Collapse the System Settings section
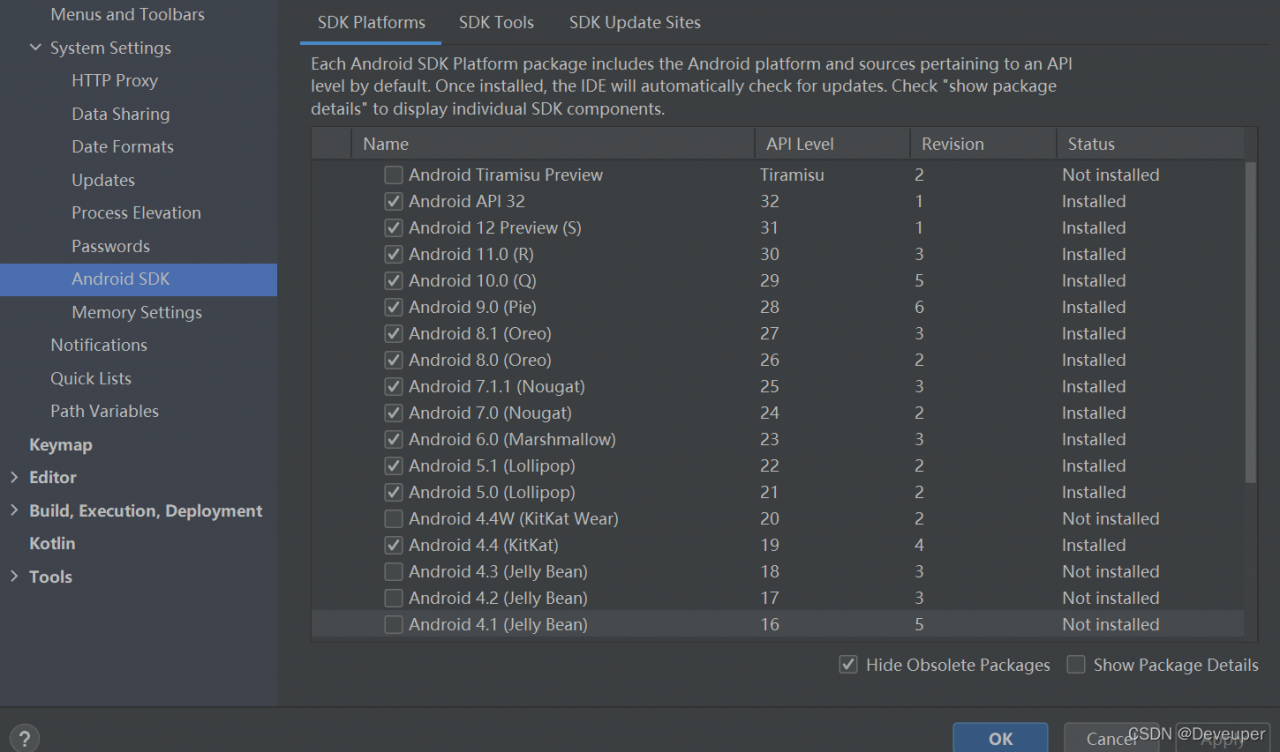This screenshot has width=1280, height=752. (x=36, y=48)
